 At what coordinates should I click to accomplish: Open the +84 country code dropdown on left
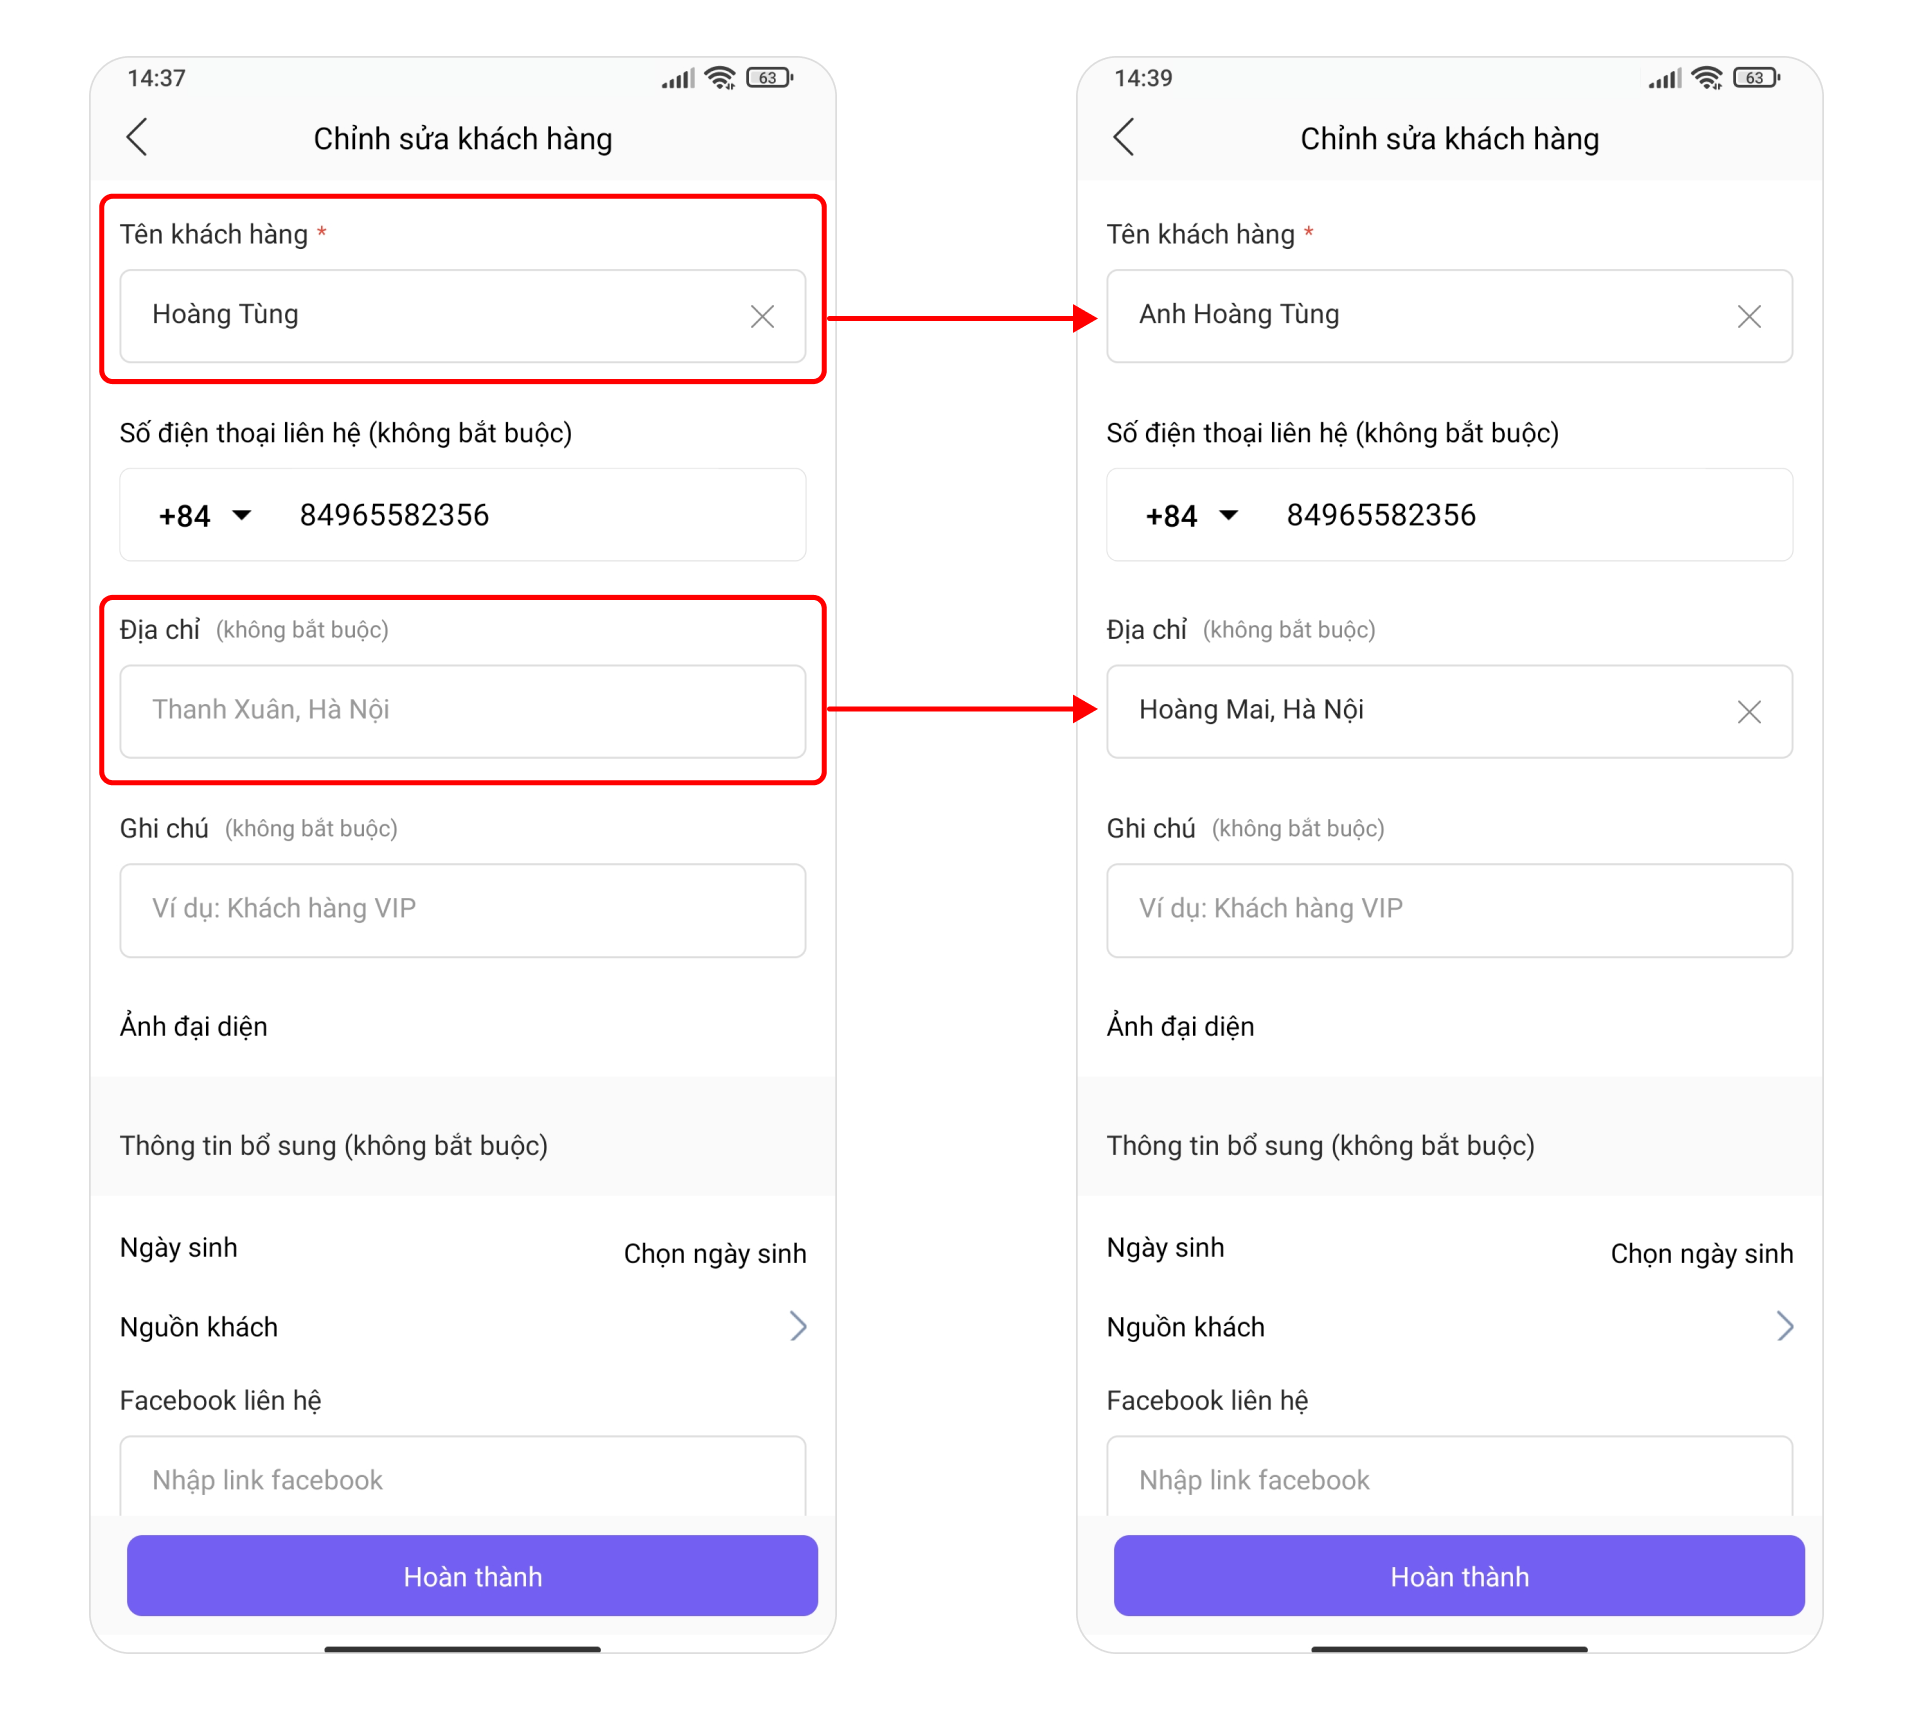[205, 516]
